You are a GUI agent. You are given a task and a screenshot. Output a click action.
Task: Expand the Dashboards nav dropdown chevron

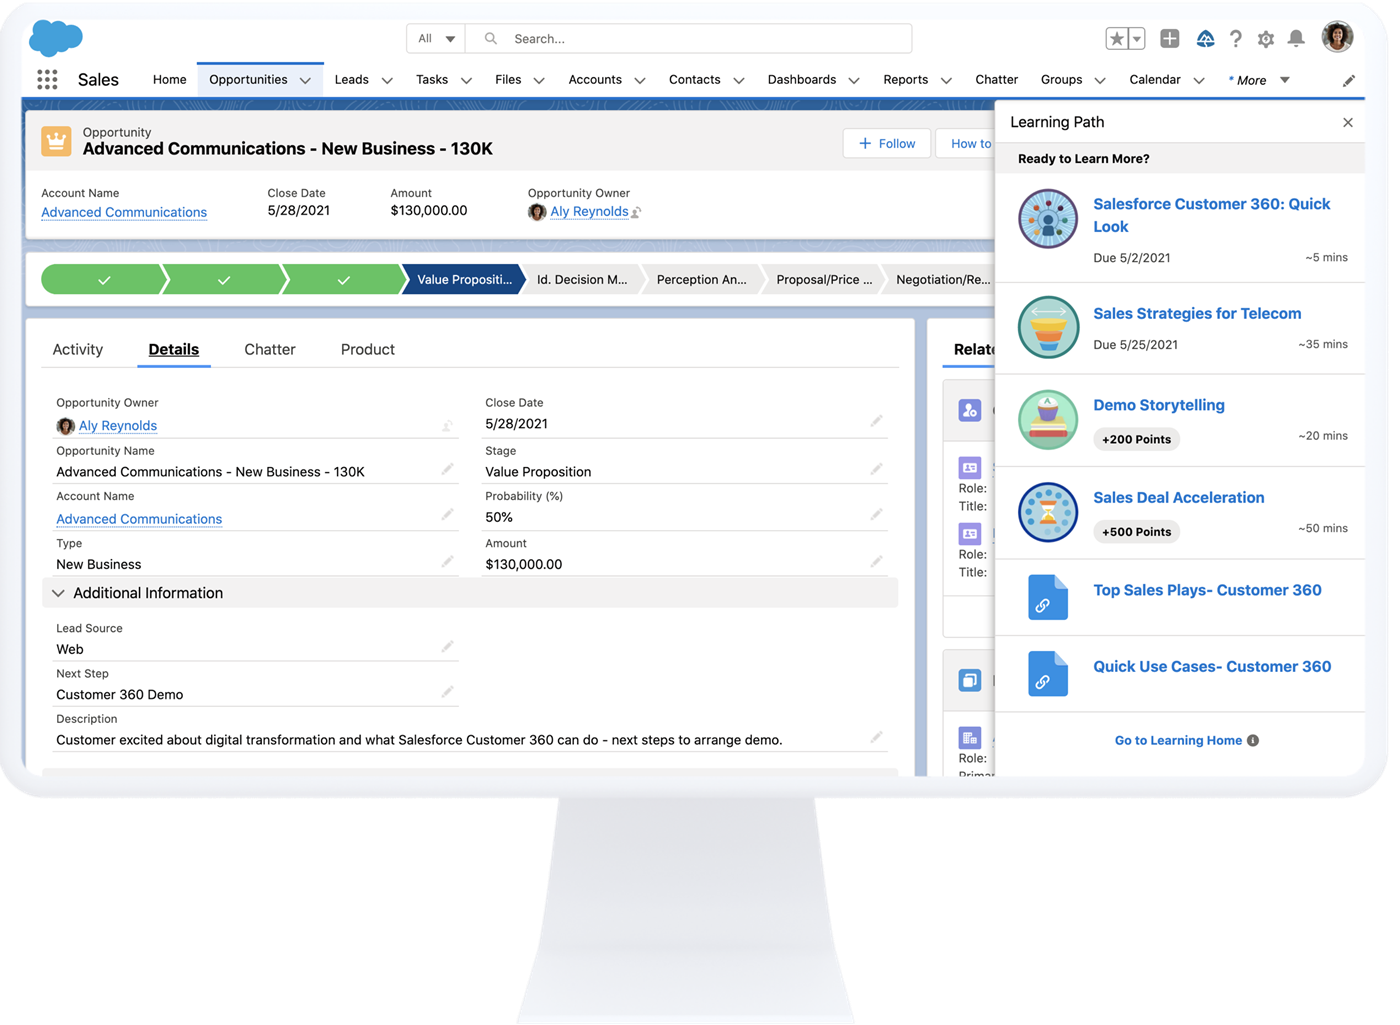(854, 81)
